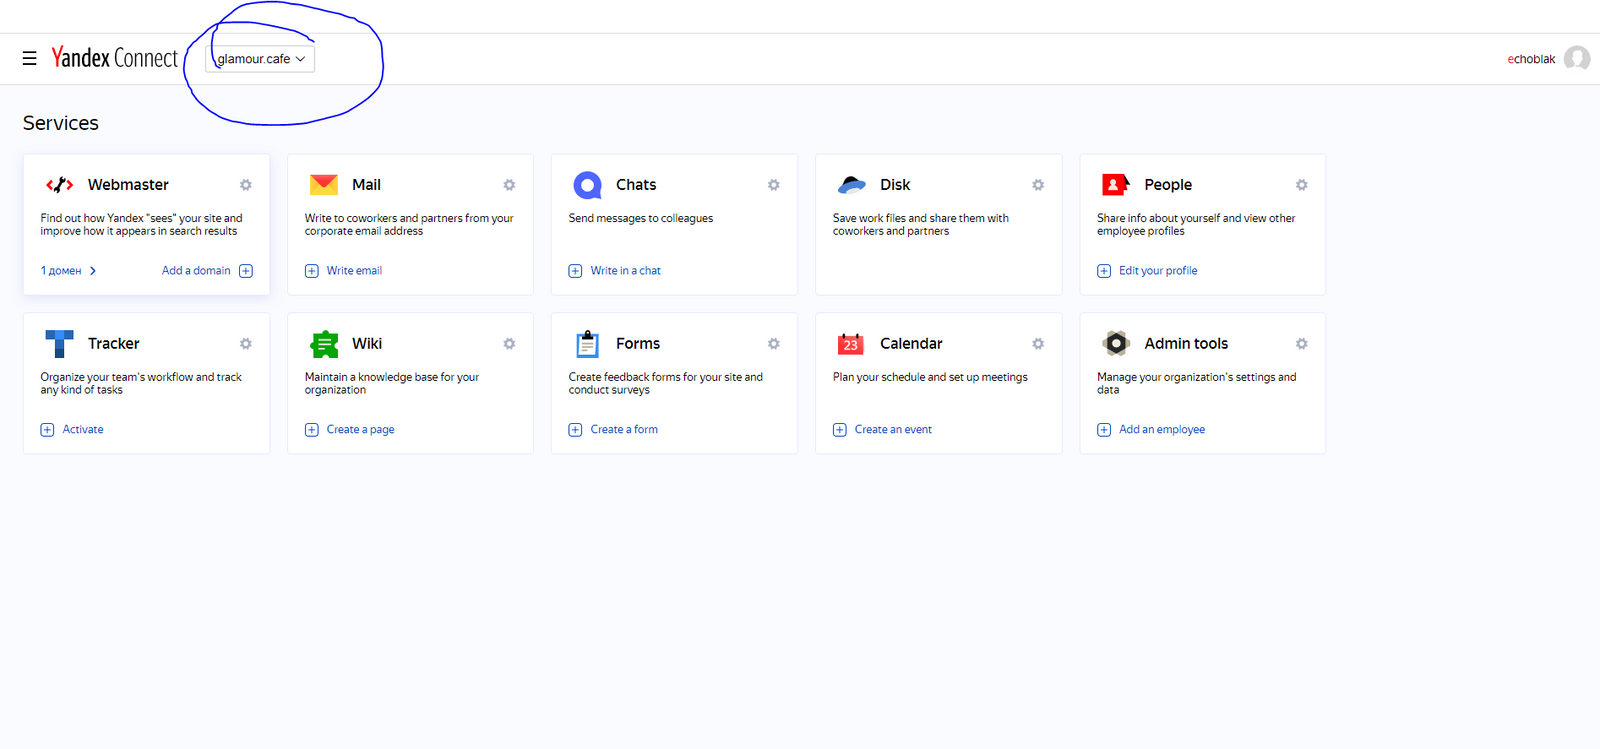Open the Mail envelope icon

tap(323, 185)
